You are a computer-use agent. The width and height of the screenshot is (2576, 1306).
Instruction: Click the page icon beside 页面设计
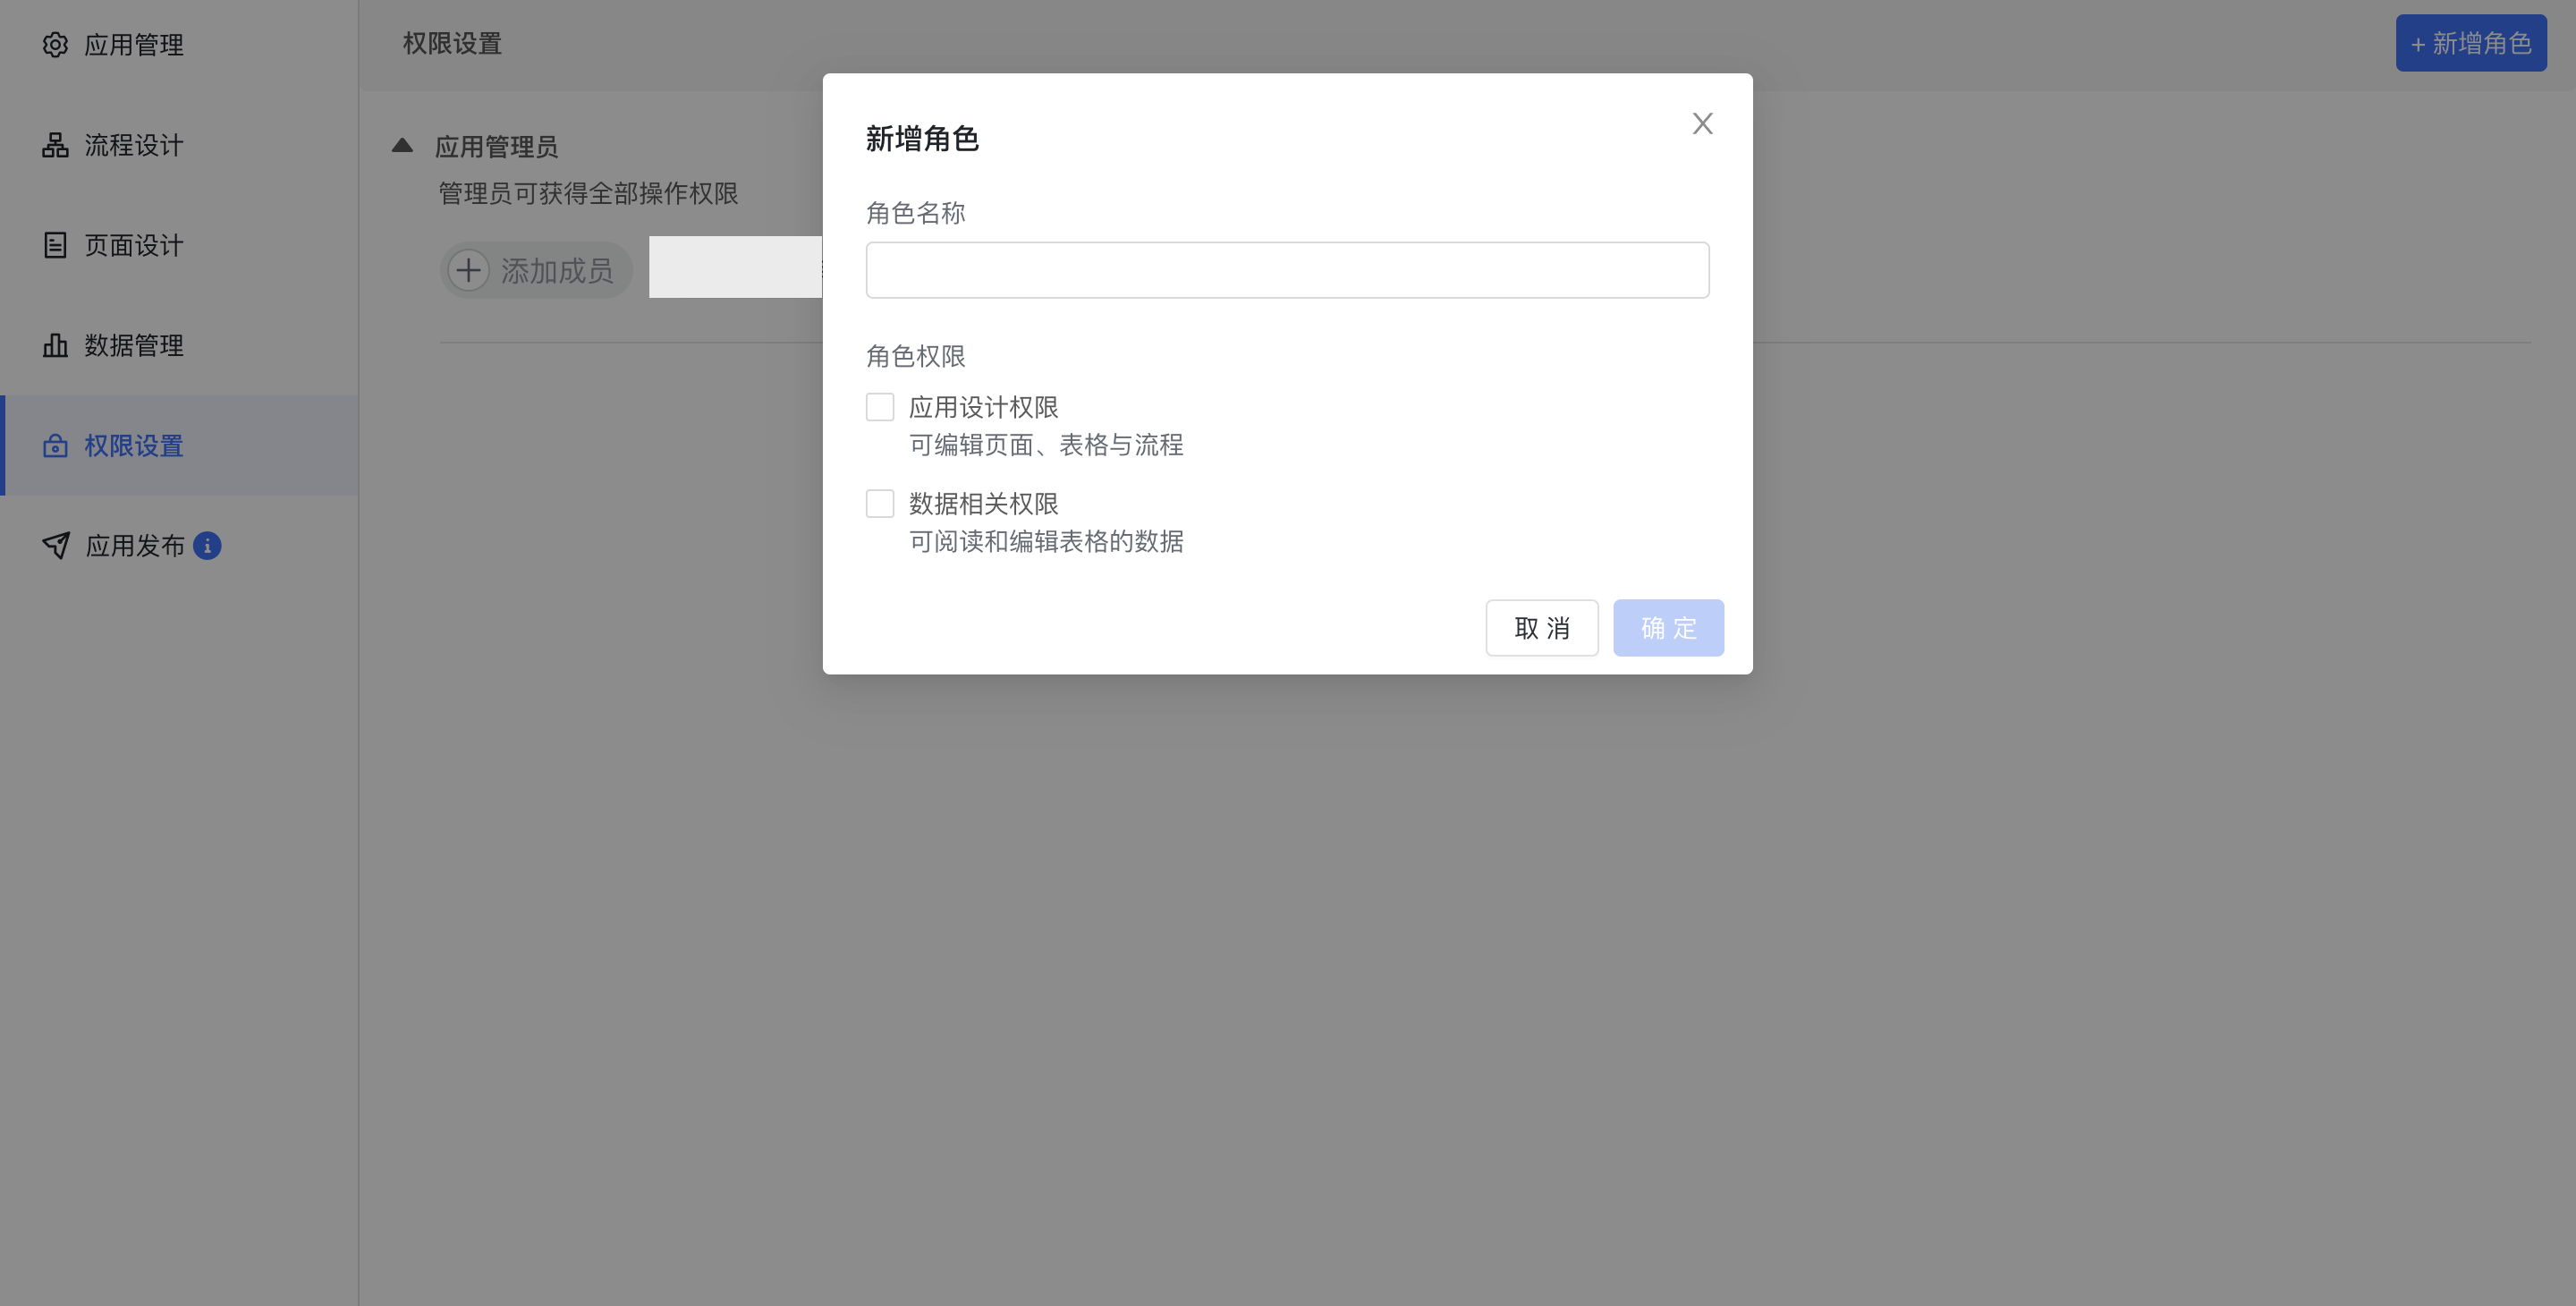click(x=55, y=245)
